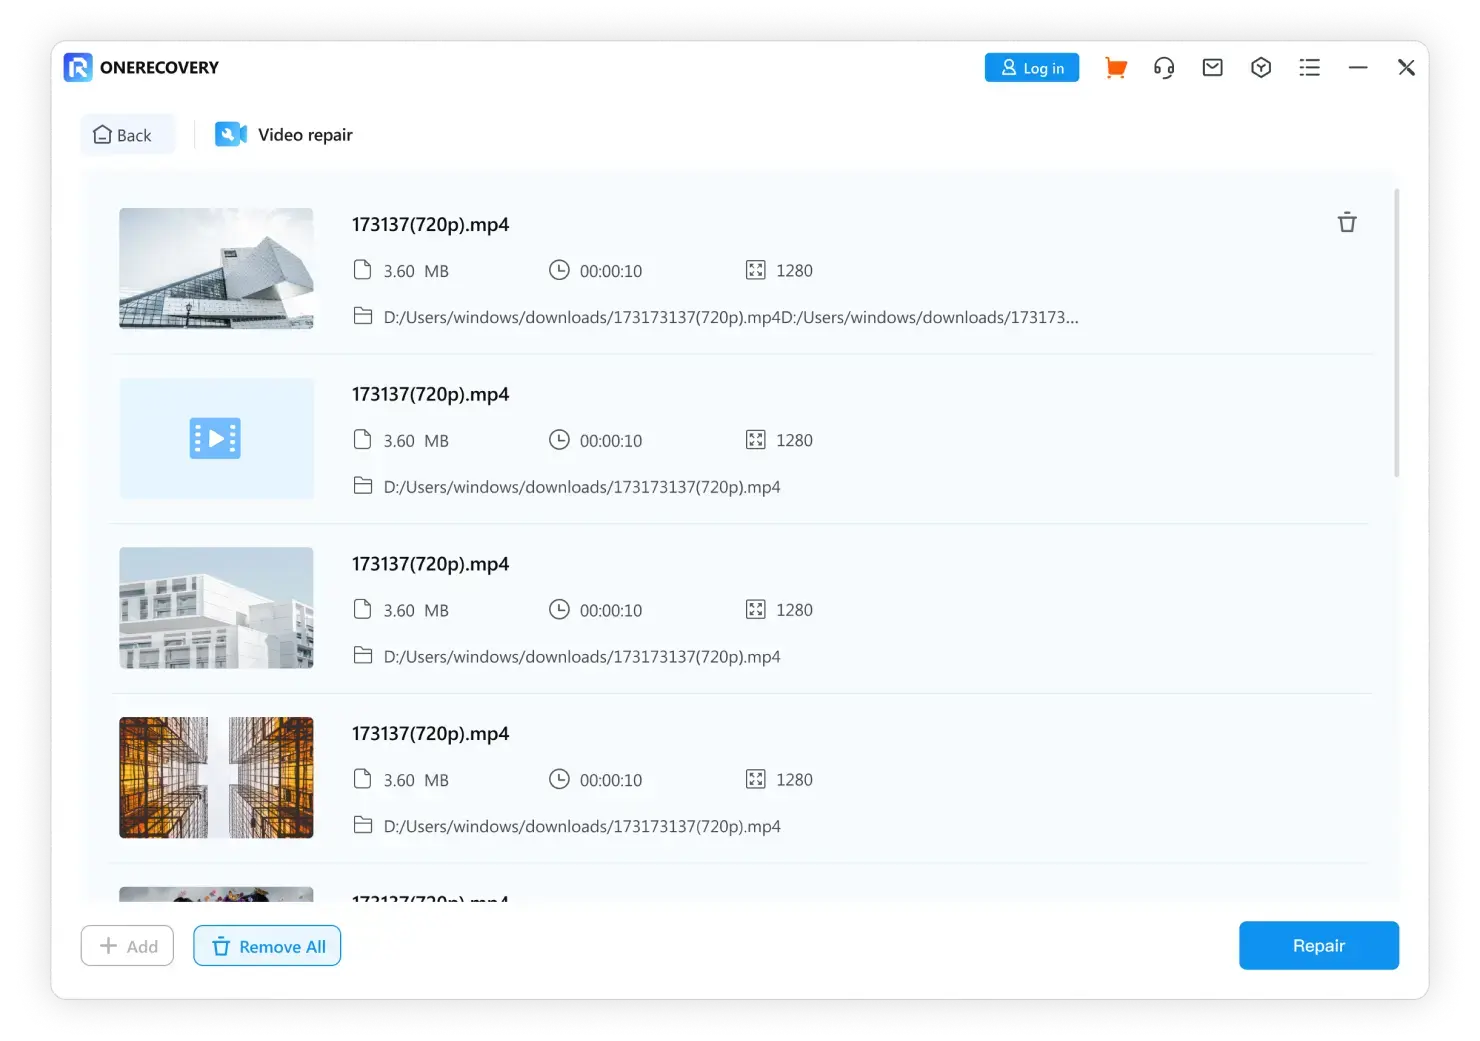Delete first video with trash icon
This screenshot has width=1480, height=1041.
1346,223
